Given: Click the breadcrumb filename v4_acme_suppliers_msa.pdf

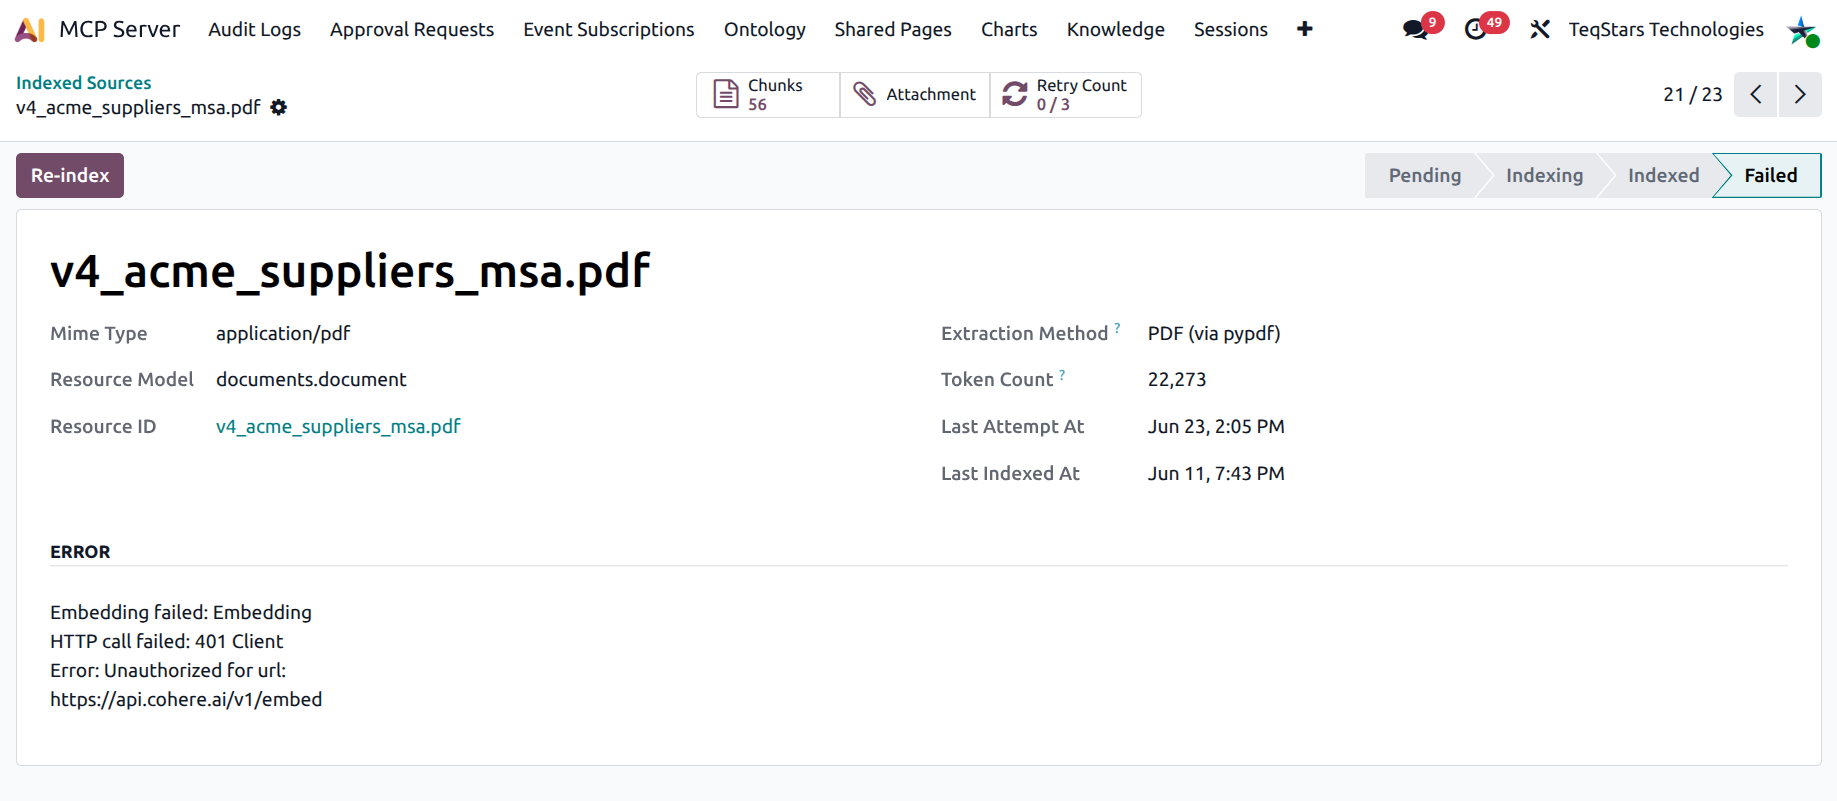Looking at the screenshot, I should [x=138, y=107].
